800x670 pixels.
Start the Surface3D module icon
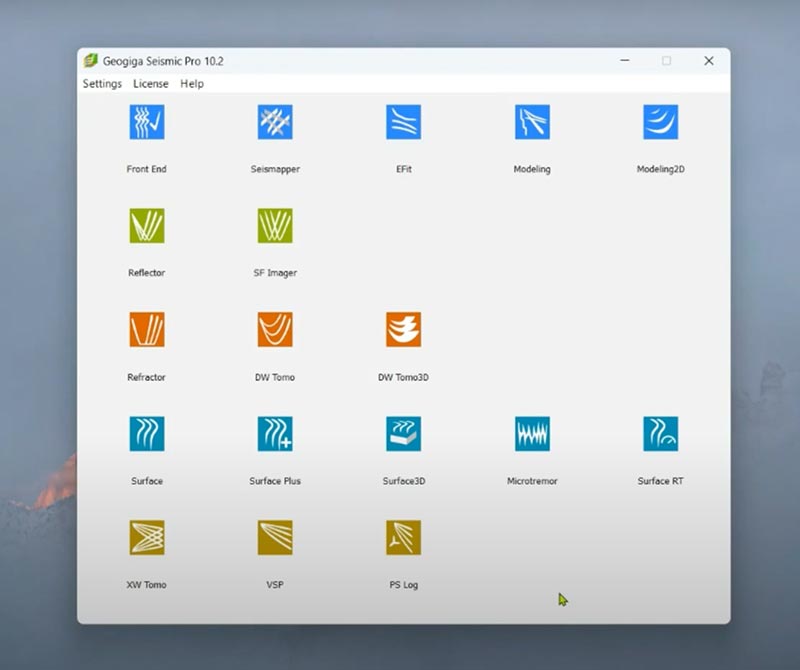[x=404, y=434]
